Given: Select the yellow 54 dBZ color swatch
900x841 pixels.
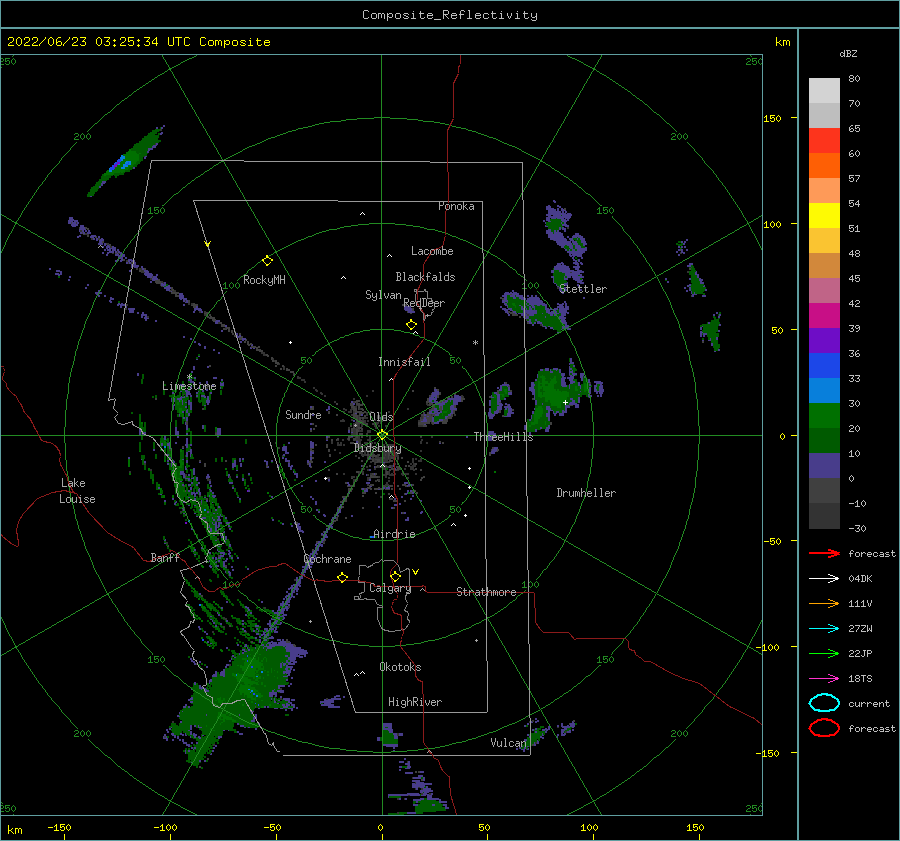Looking at the screenshot, I should pyautogui.click(x=824, y=215).
